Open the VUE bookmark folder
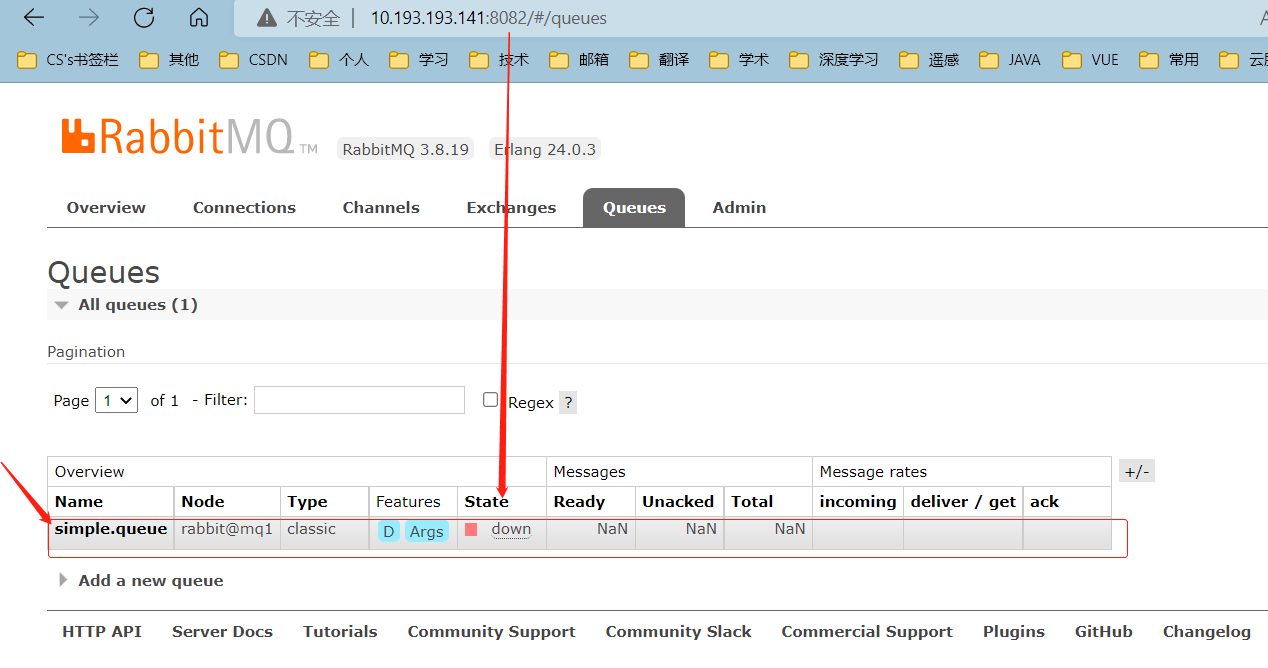This screenshot has height=668, width=1268. (x=1091, y=60)
